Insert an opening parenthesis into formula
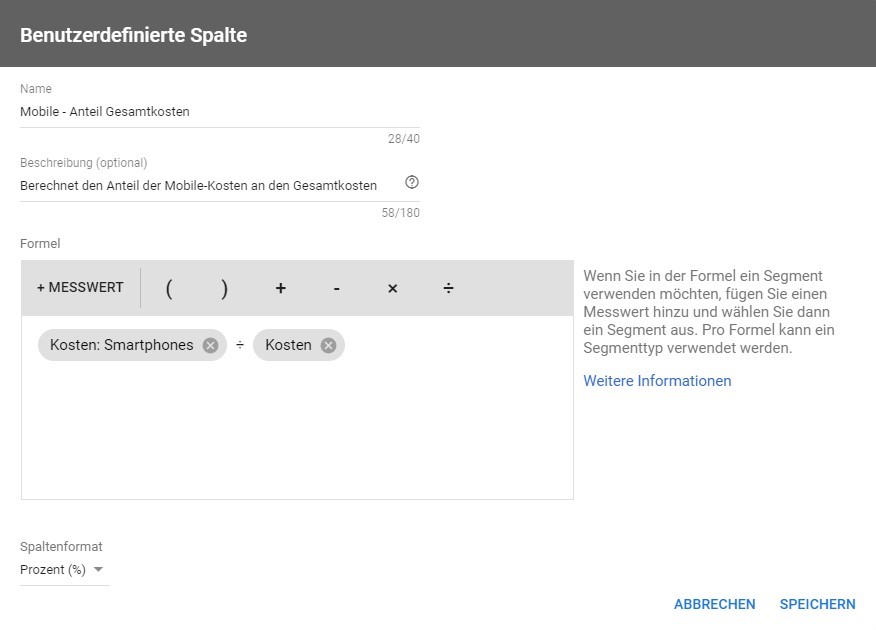 coord(169,288)
